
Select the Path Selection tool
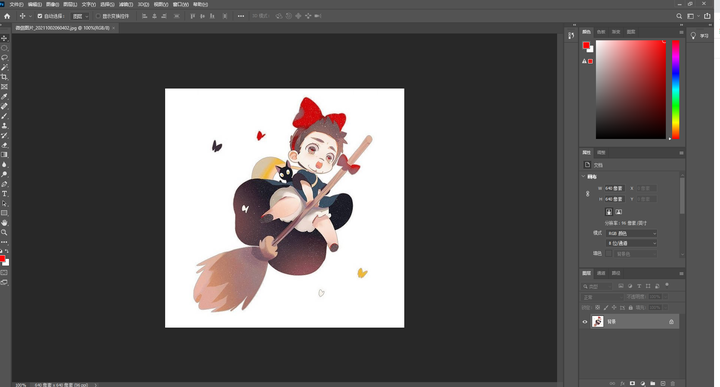(x=4, y=203)
